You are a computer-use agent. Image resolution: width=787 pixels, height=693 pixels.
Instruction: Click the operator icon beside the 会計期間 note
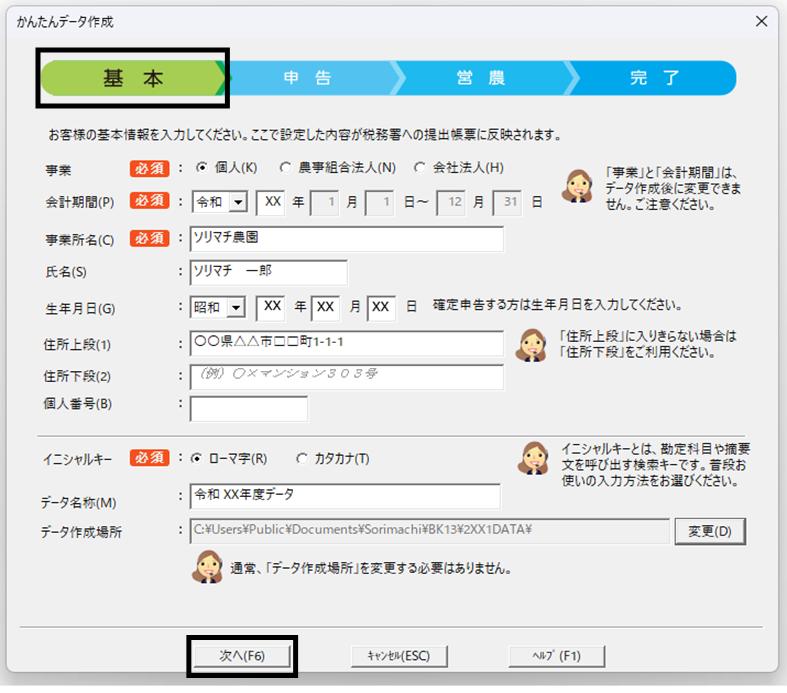coord(577,186)
